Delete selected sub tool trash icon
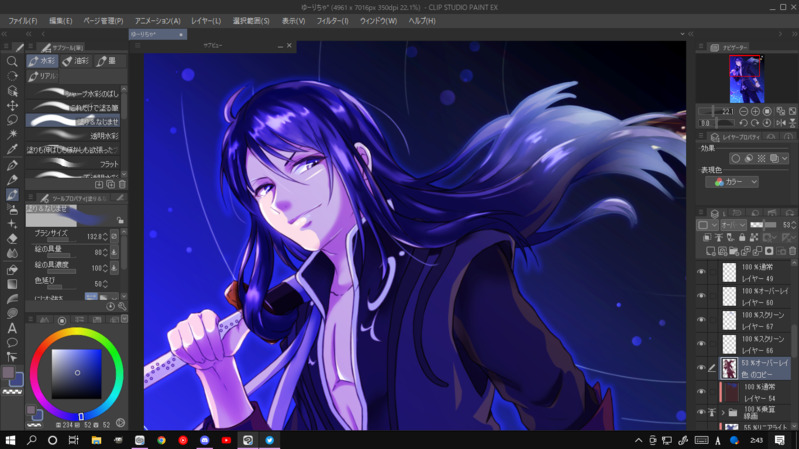Screen dimensions: 799x449 (122, 184)
